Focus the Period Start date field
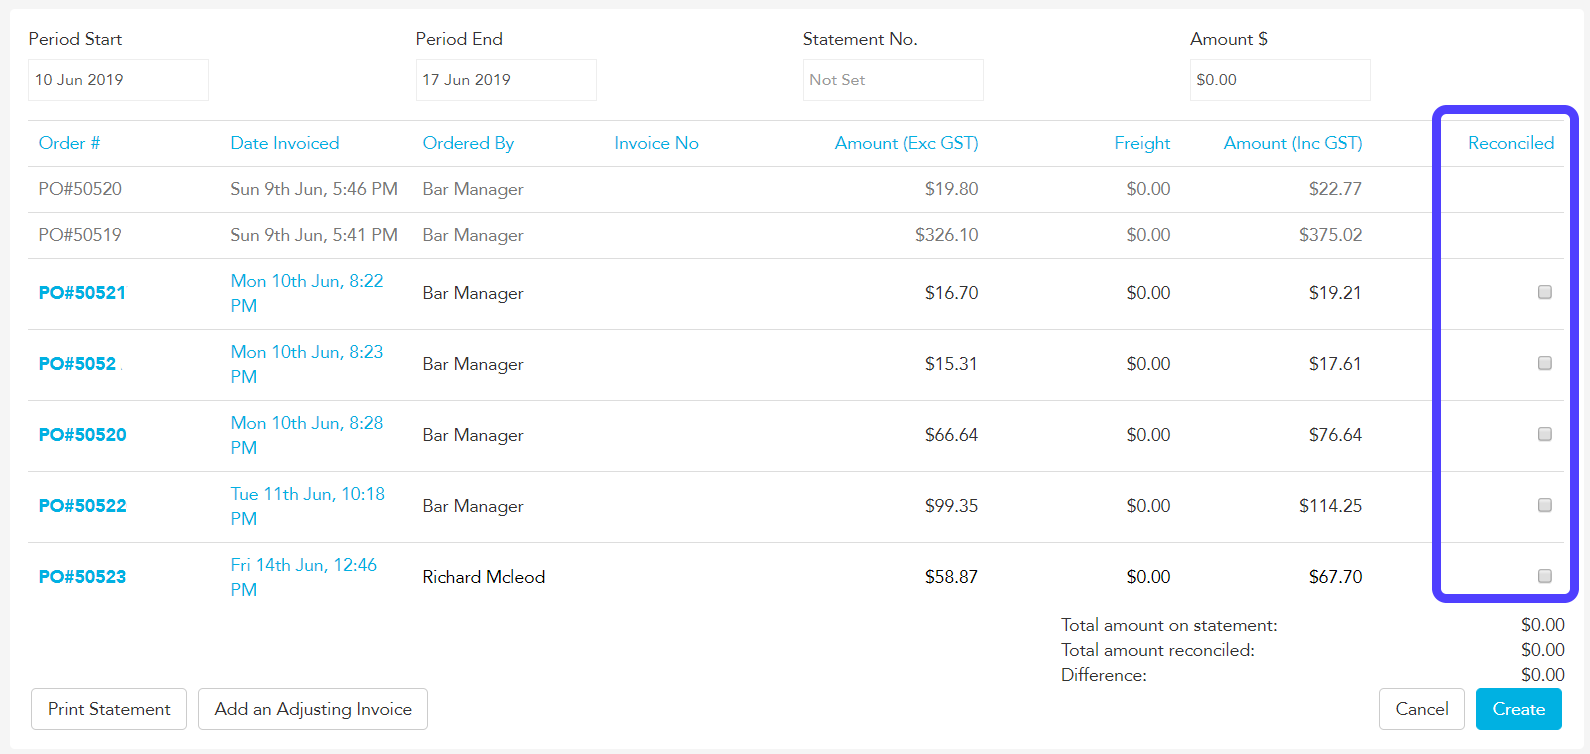 pyautogui.click(x=118, y=80)
